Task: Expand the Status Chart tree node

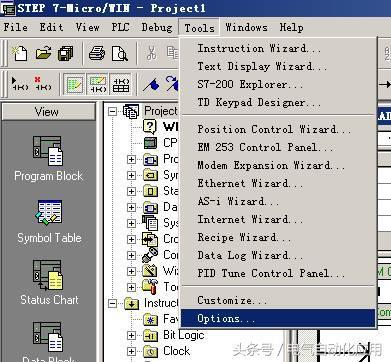Action: (131, 191)
